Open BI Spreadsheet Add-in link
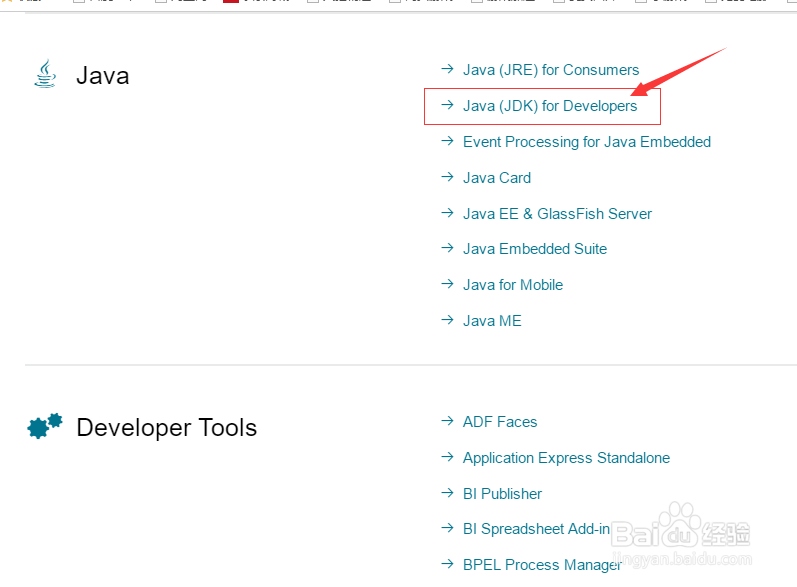Viewport: 797px width, 587px height. (x=536, y=529)
